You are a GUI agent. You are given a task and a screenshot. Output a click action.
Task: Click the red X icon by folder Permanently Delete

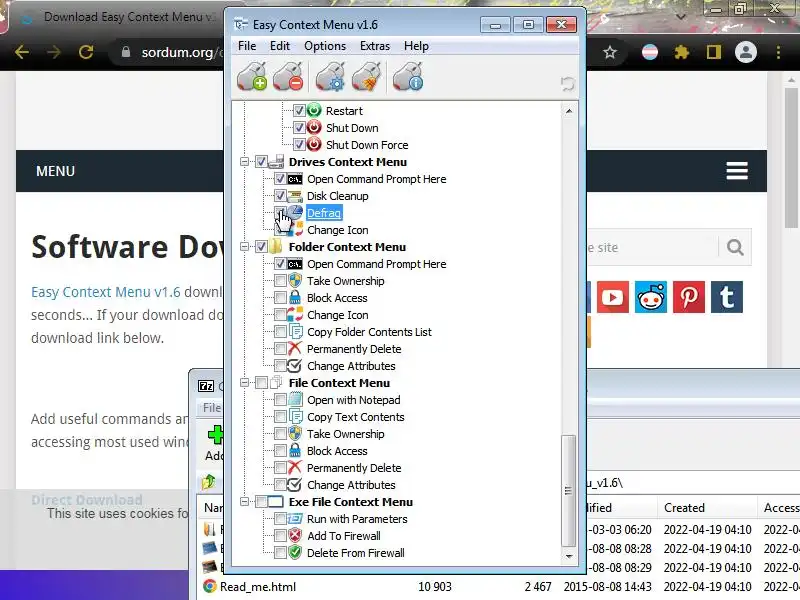pos(295,348)
